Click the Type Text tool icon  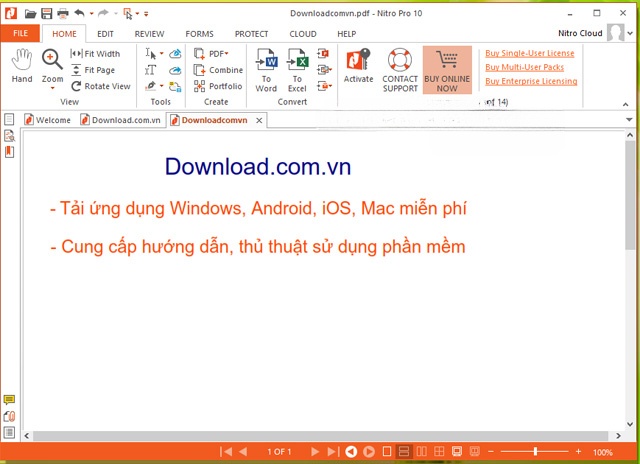coord(150,70)
